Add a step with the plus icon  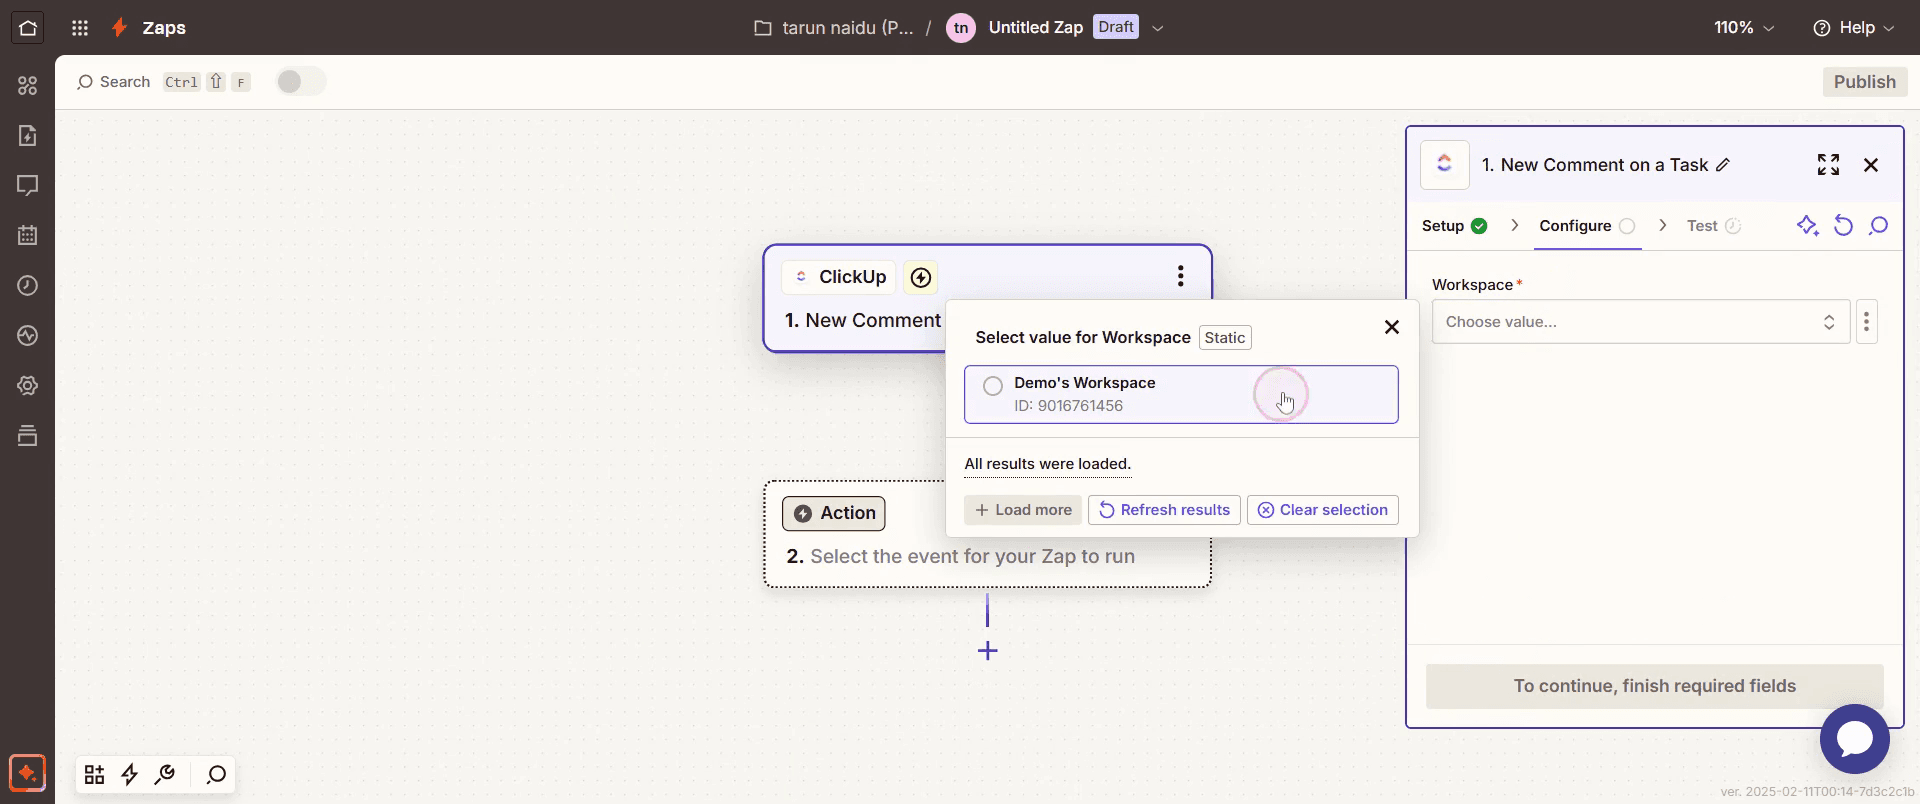tap(988, 651)
